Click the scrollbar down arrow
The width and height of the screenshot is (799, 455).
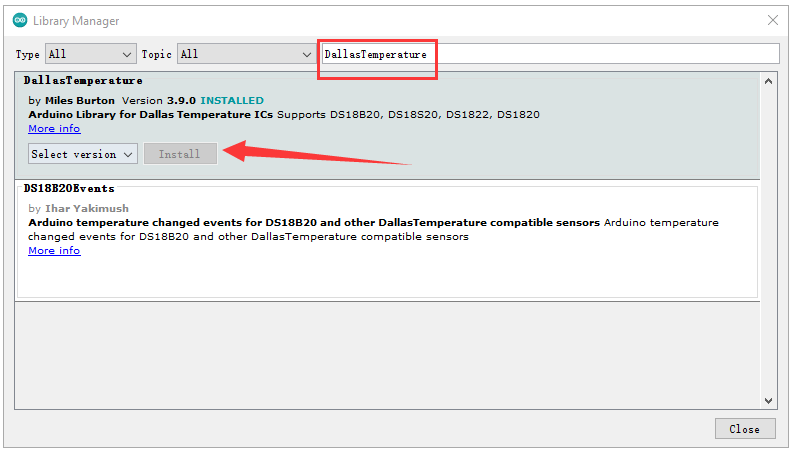pos(768,400)
